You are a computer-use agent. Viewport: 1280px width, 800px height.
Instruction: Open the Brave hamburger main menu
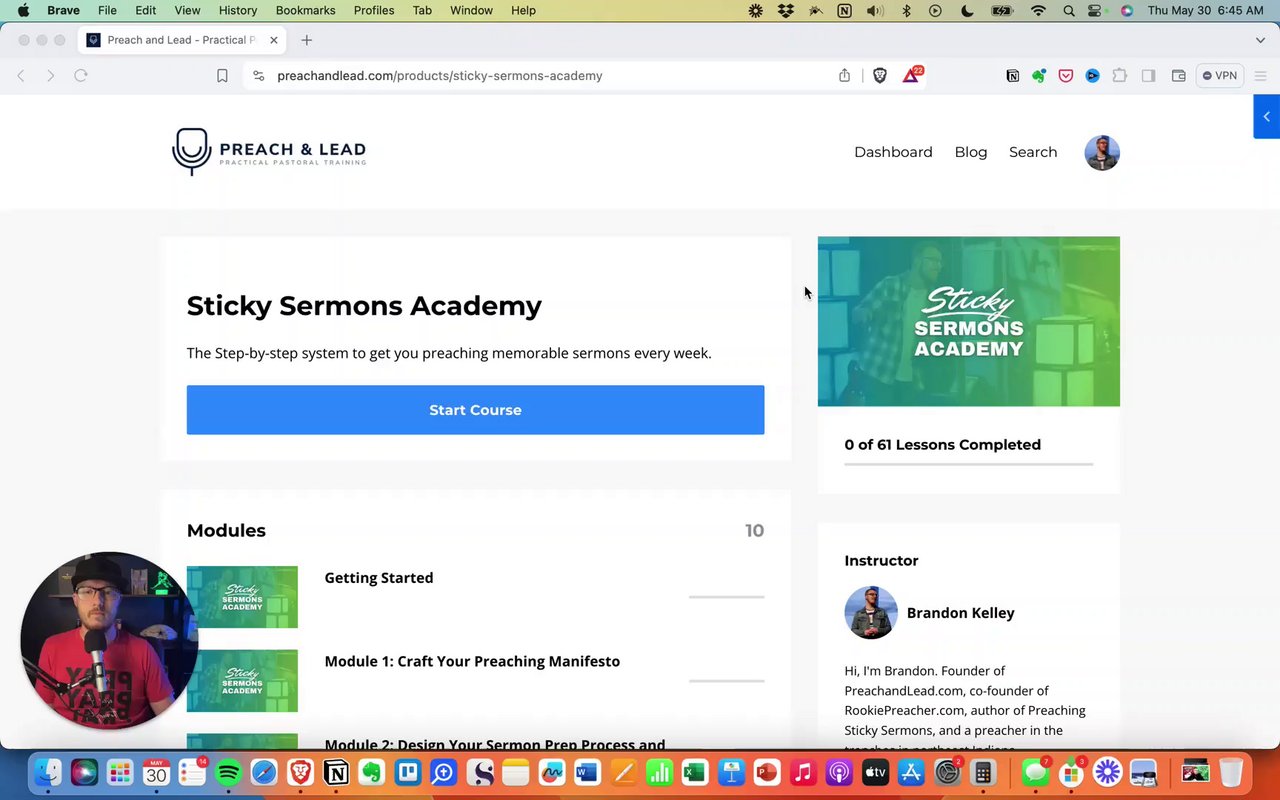point(1260,75)
